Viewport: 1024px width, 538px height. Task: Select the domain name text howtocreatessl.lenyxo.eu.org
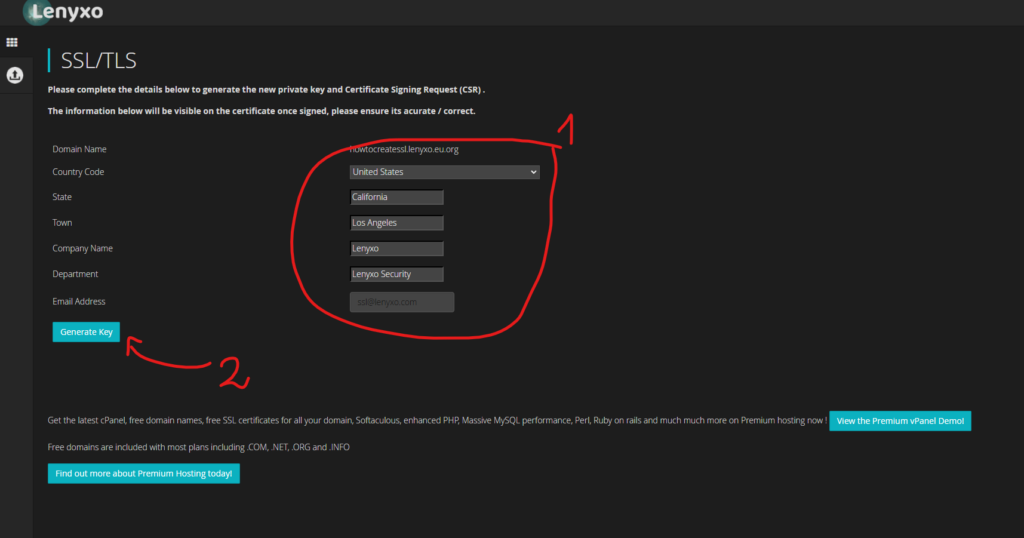click(404, 149)
